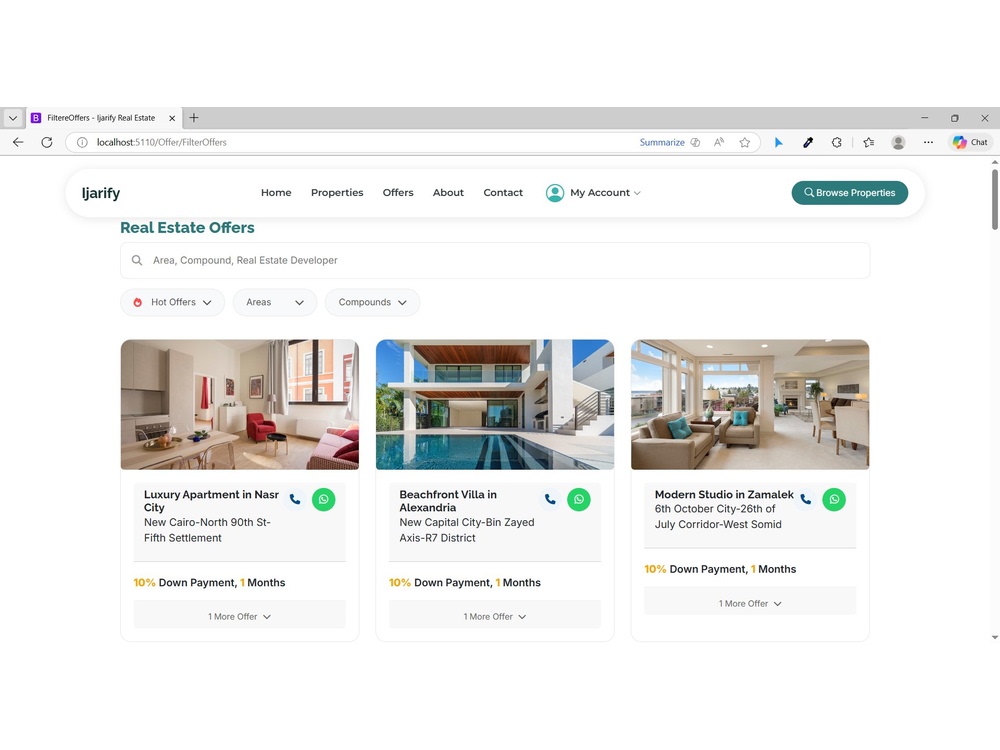Click the Ijarify logo
Viewport: 1000px width, 750px height.
pyautogui.click(x=101, y=193)
